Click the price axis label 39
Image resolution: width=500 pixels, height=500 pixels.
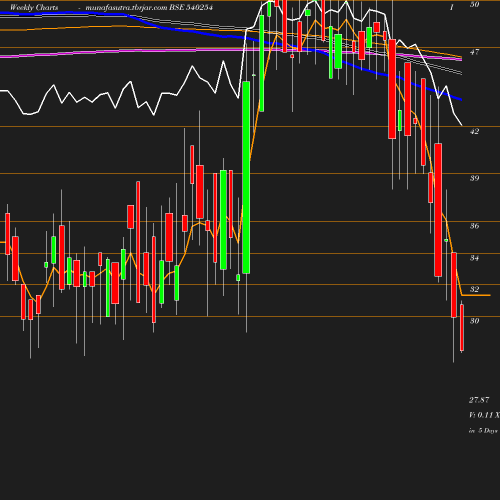click(474, 178)
